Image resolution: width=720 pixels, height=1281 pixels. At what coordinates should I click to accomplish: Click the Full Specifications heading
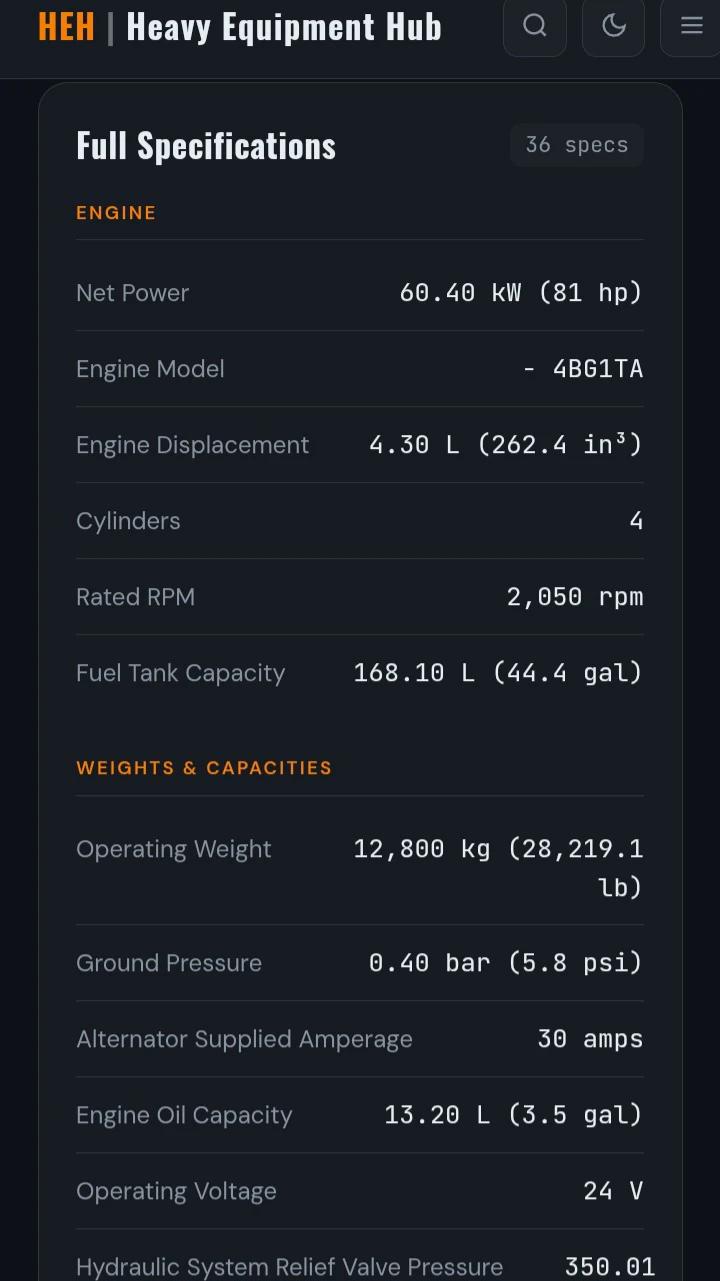206,144
